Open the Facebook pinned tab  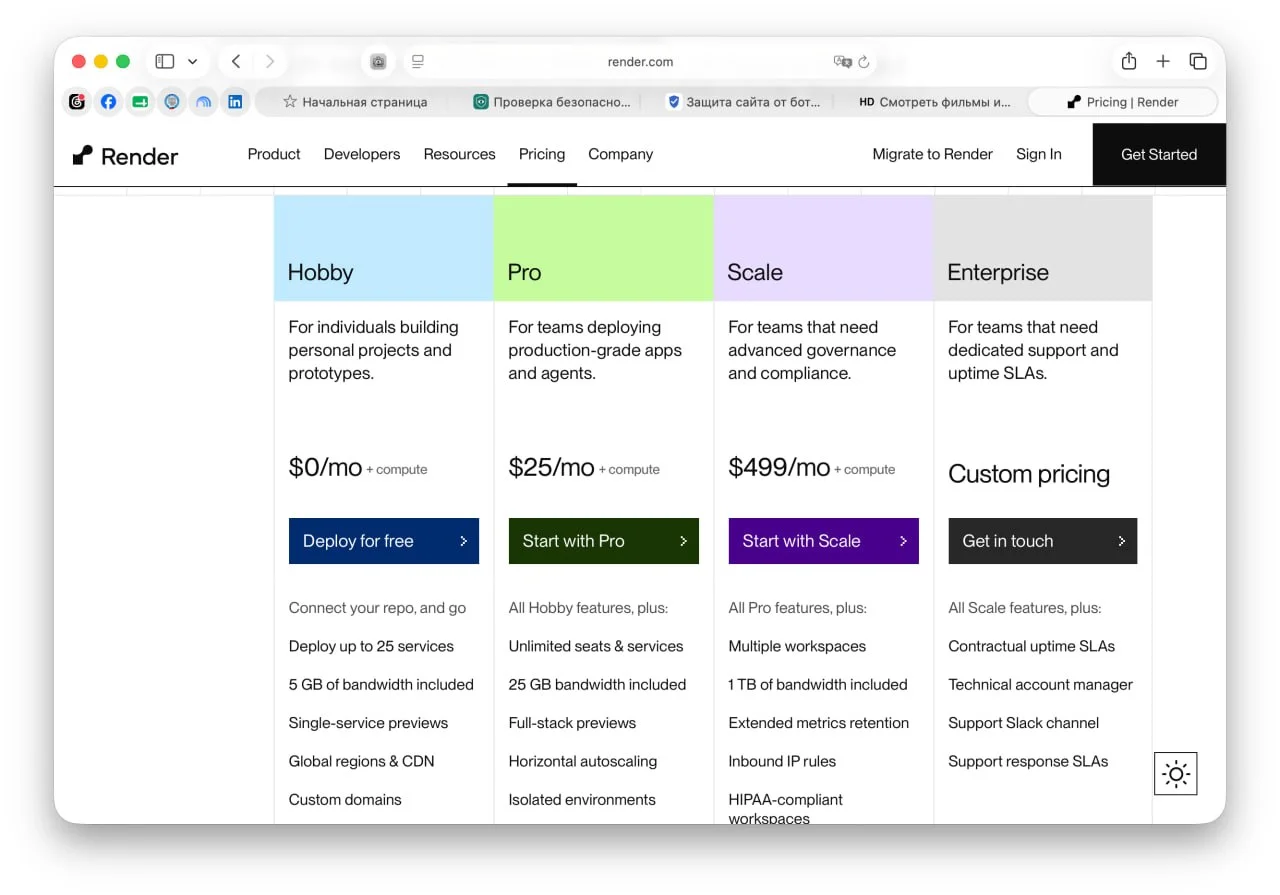coord(108,102)
